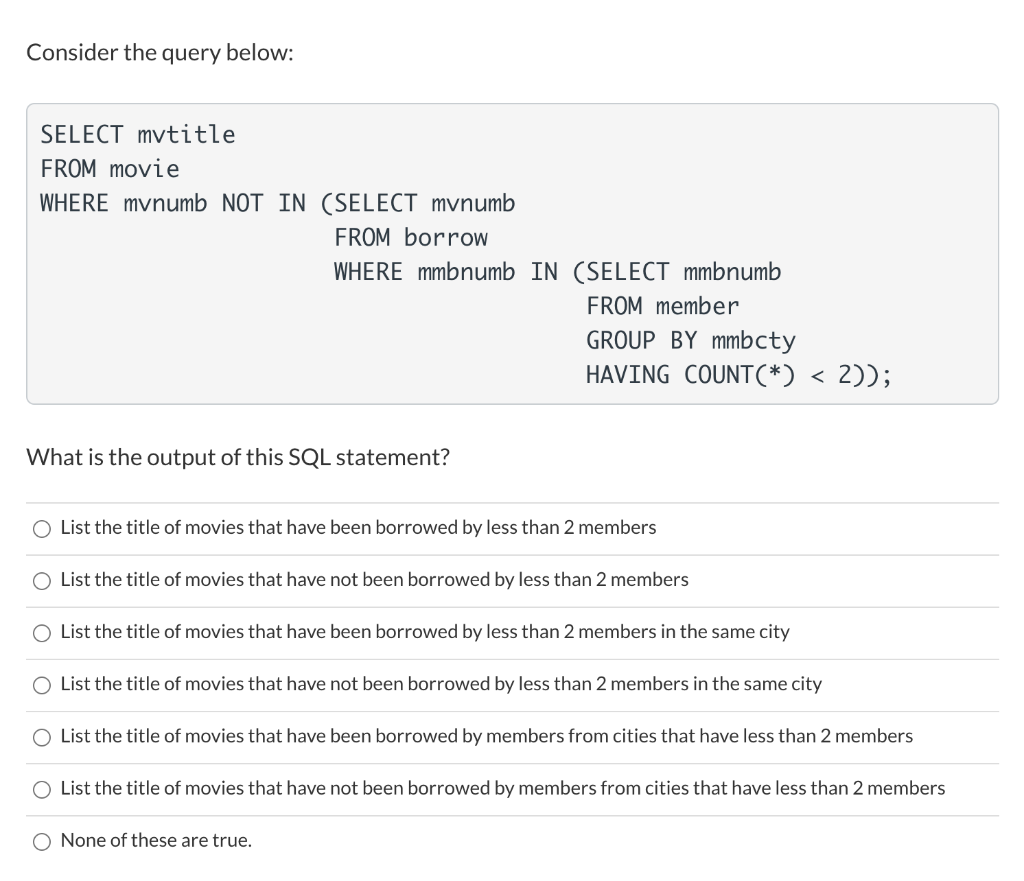Click the GROUP BY mmbcty line
Screen dimensions: 1024x881
[x=690, y=340]
